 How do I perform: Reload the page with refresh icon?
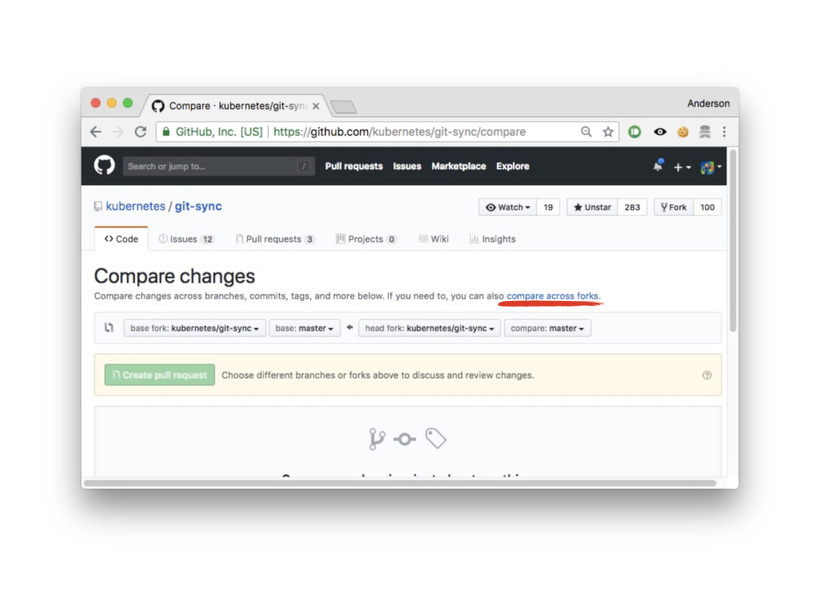(140, 132)
